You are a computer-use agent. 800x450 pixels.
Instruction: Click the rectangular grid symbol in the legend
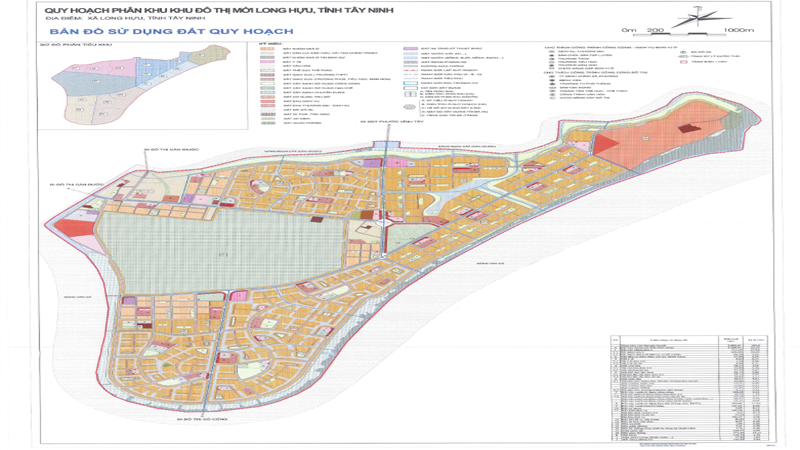410,94
